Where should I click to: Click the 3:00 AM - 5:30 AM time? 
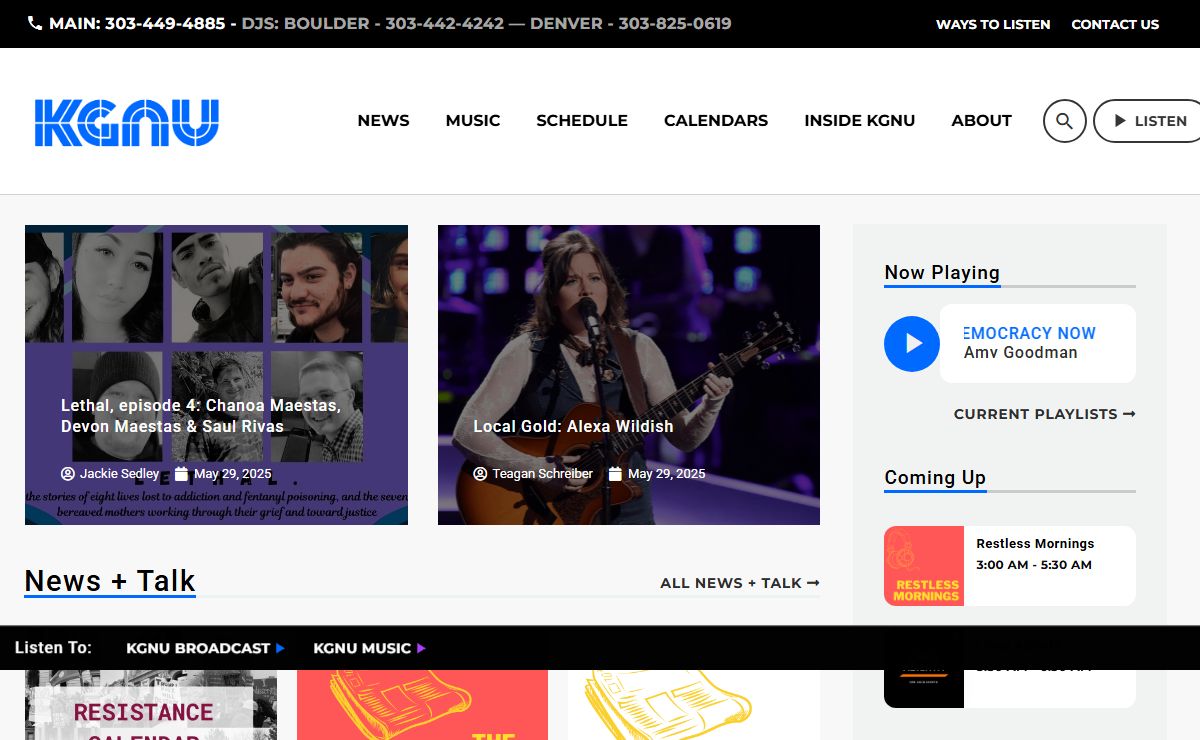(x=1034, y=565)
